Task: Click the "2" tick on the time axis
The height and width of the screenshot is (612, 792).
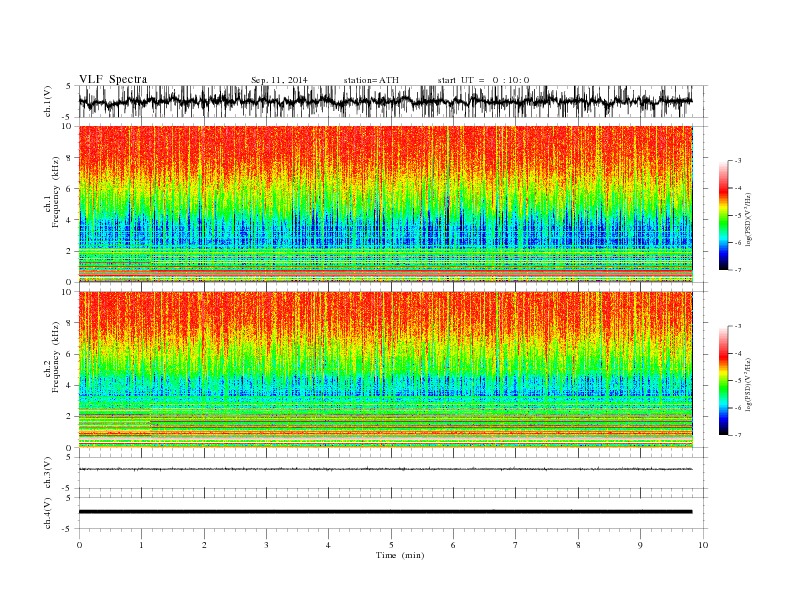Action: point(204,545)
